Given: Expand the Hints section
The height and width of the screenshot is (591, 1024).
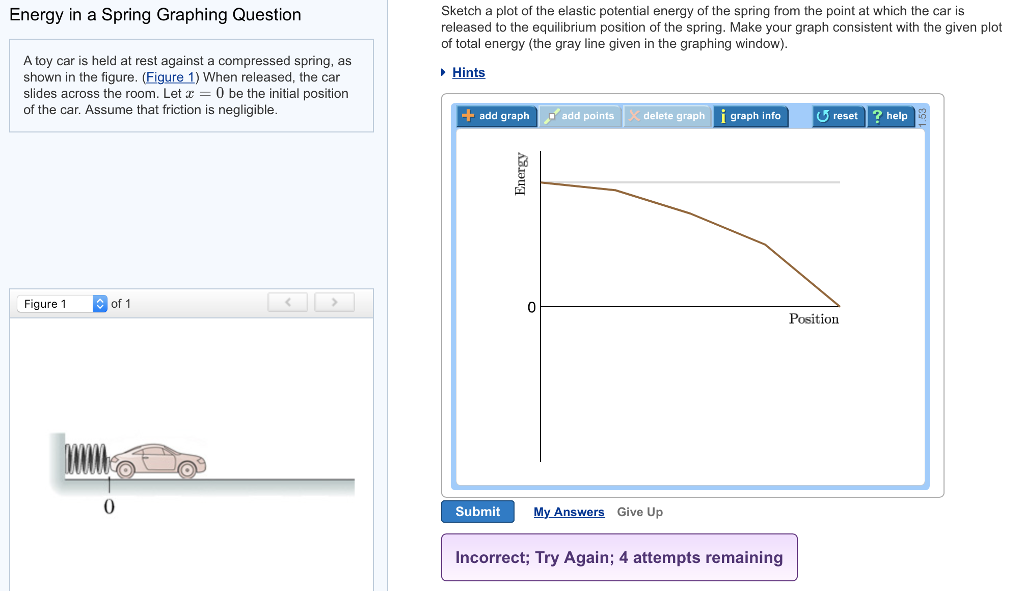Looking at the screenshot, I should [468, 72].
